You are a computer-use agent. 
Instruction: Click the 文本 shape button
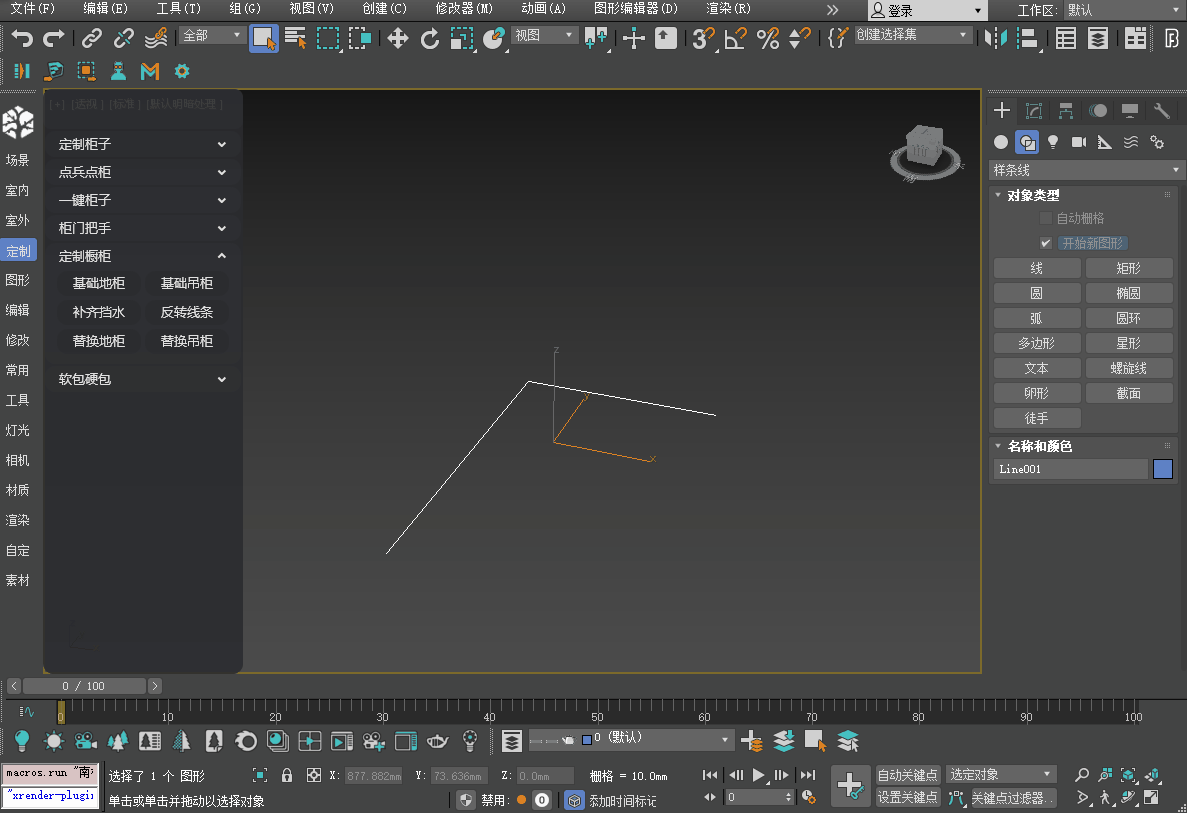(x=1036, y=368)
